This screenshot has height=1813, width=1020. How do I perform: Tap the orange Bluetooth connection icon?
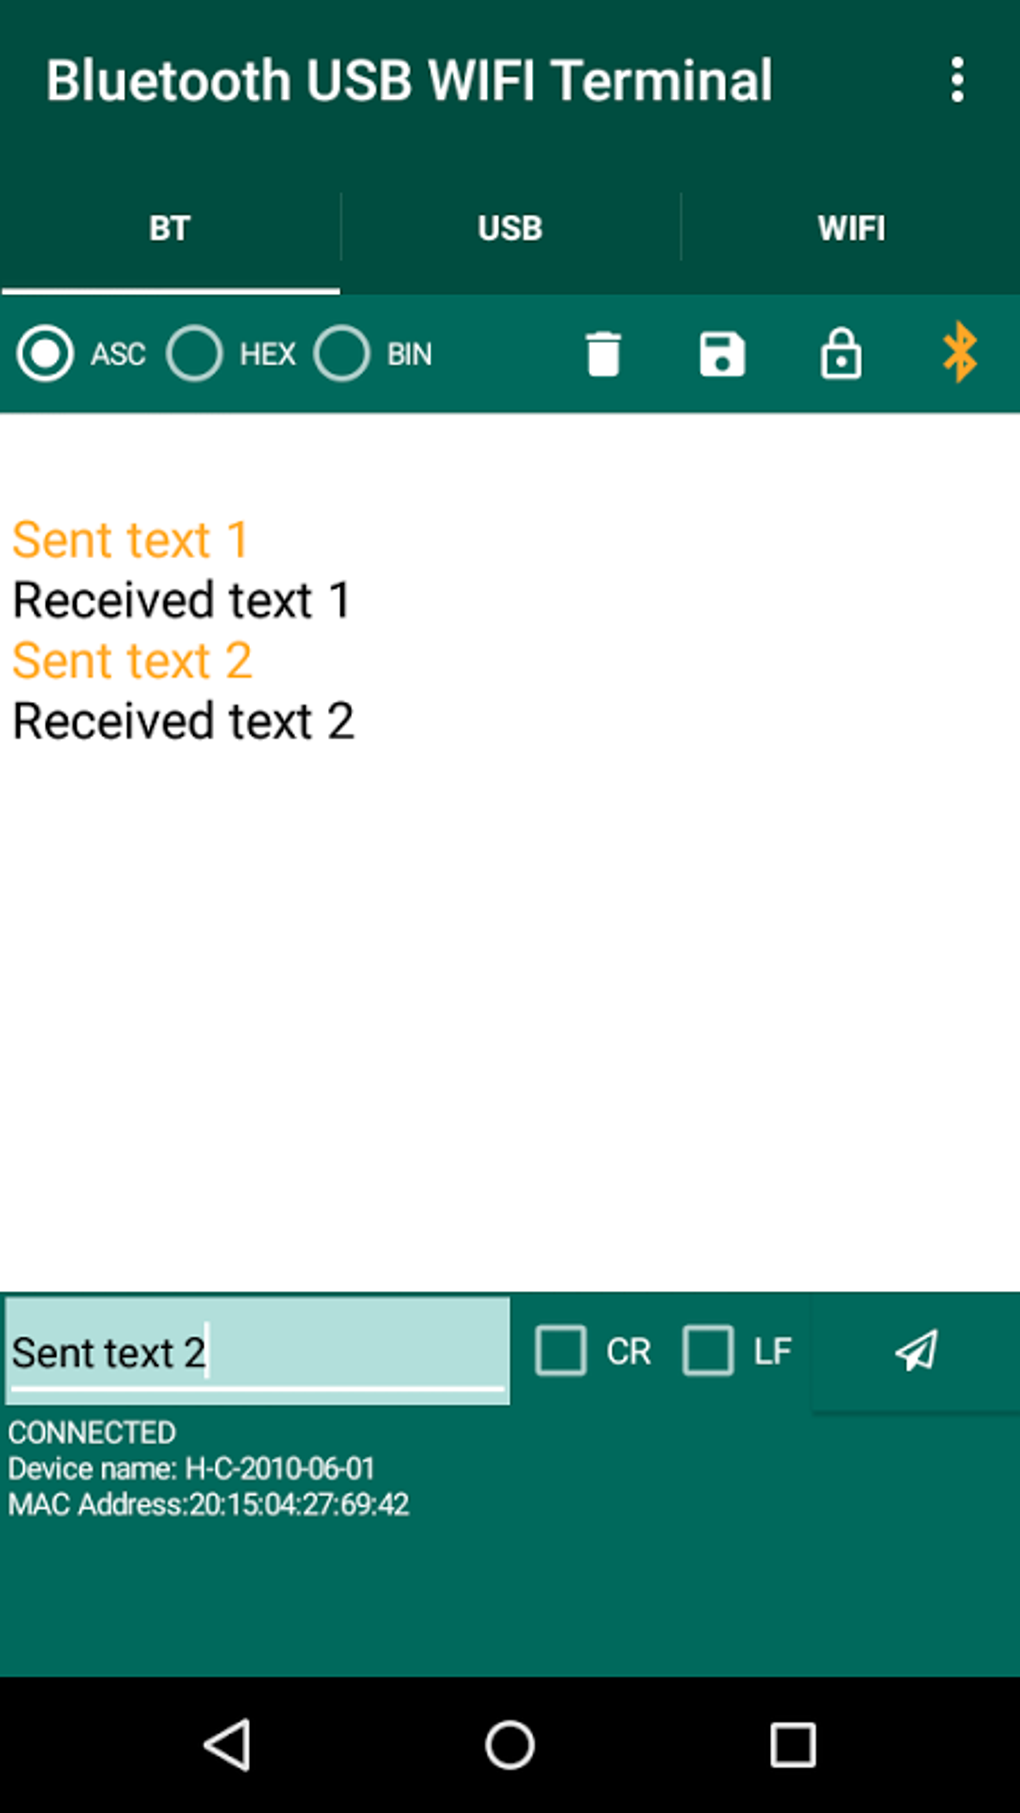(x=960, y=352)
